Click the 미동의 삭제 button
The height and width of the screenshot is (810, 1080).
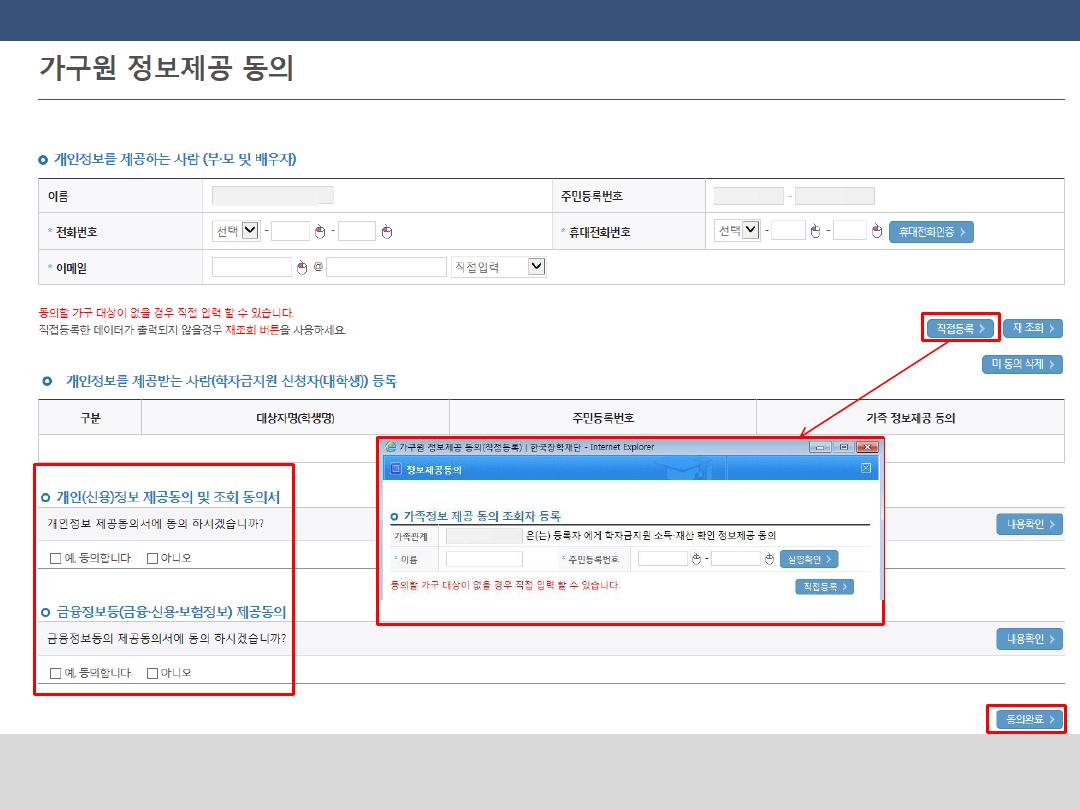[x=1021, y=364]
